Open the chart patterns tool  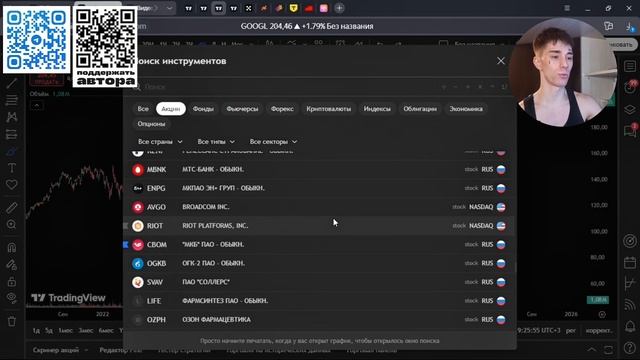point(11,117)
